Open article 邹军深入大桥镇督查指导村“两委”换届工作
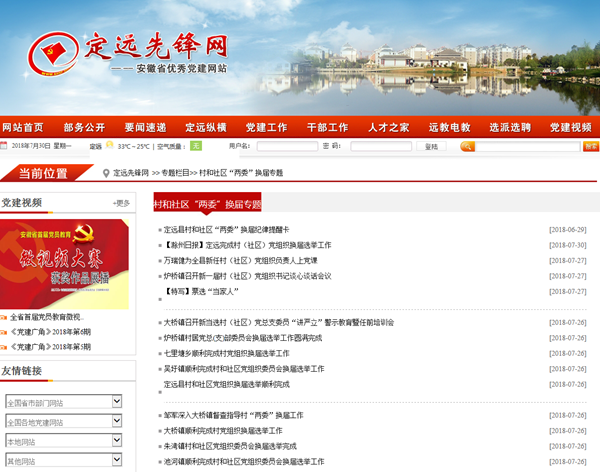This screenshot has height=472, width=600. pos(233,415)
